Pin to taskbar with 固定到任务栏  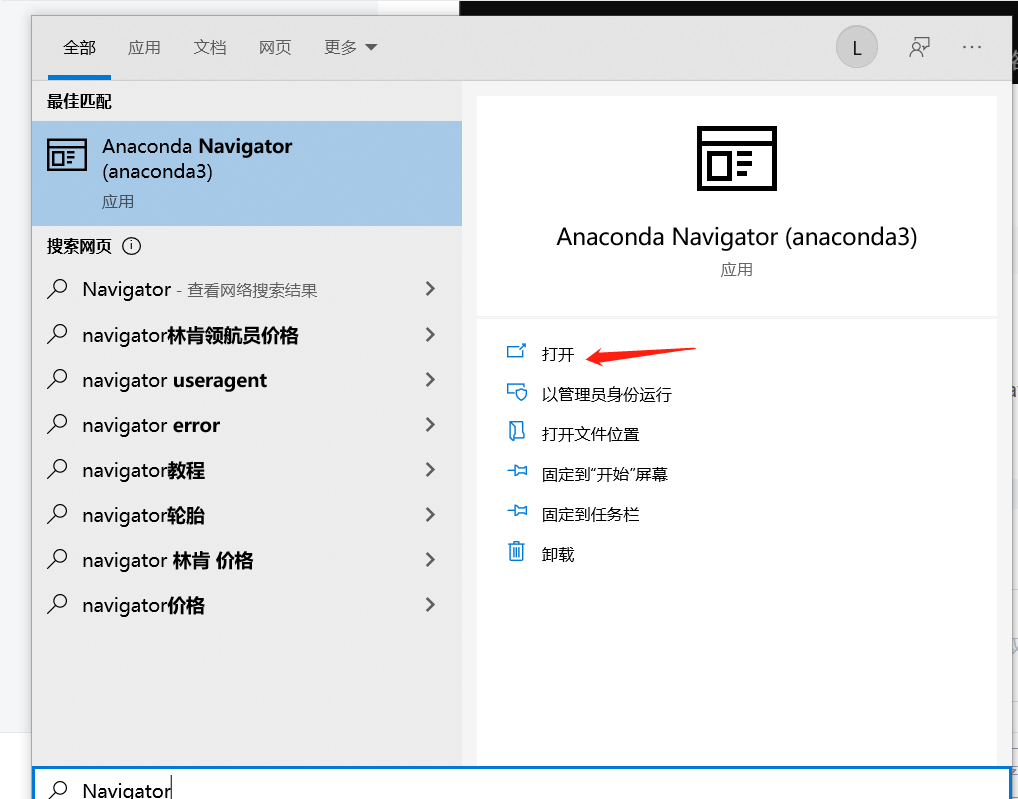pos(590,515)
